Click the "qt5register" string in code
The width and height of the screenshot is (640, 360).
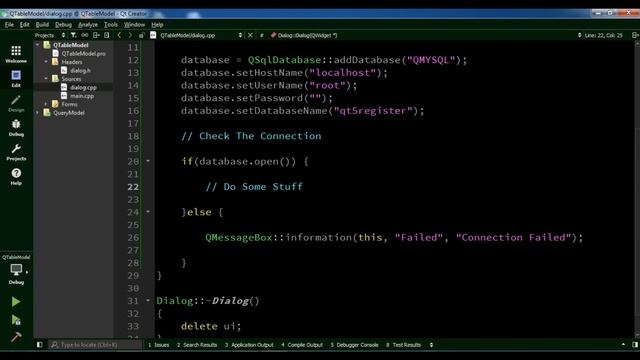click(x=373, y=111)
